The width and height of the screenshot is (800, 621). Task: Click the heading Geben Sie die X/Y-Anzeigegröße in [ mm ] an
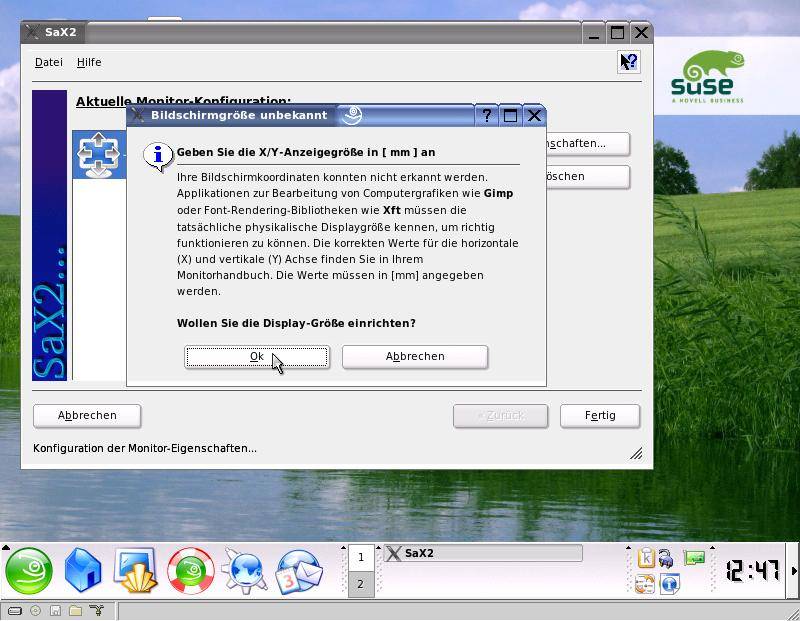[306, 152]
